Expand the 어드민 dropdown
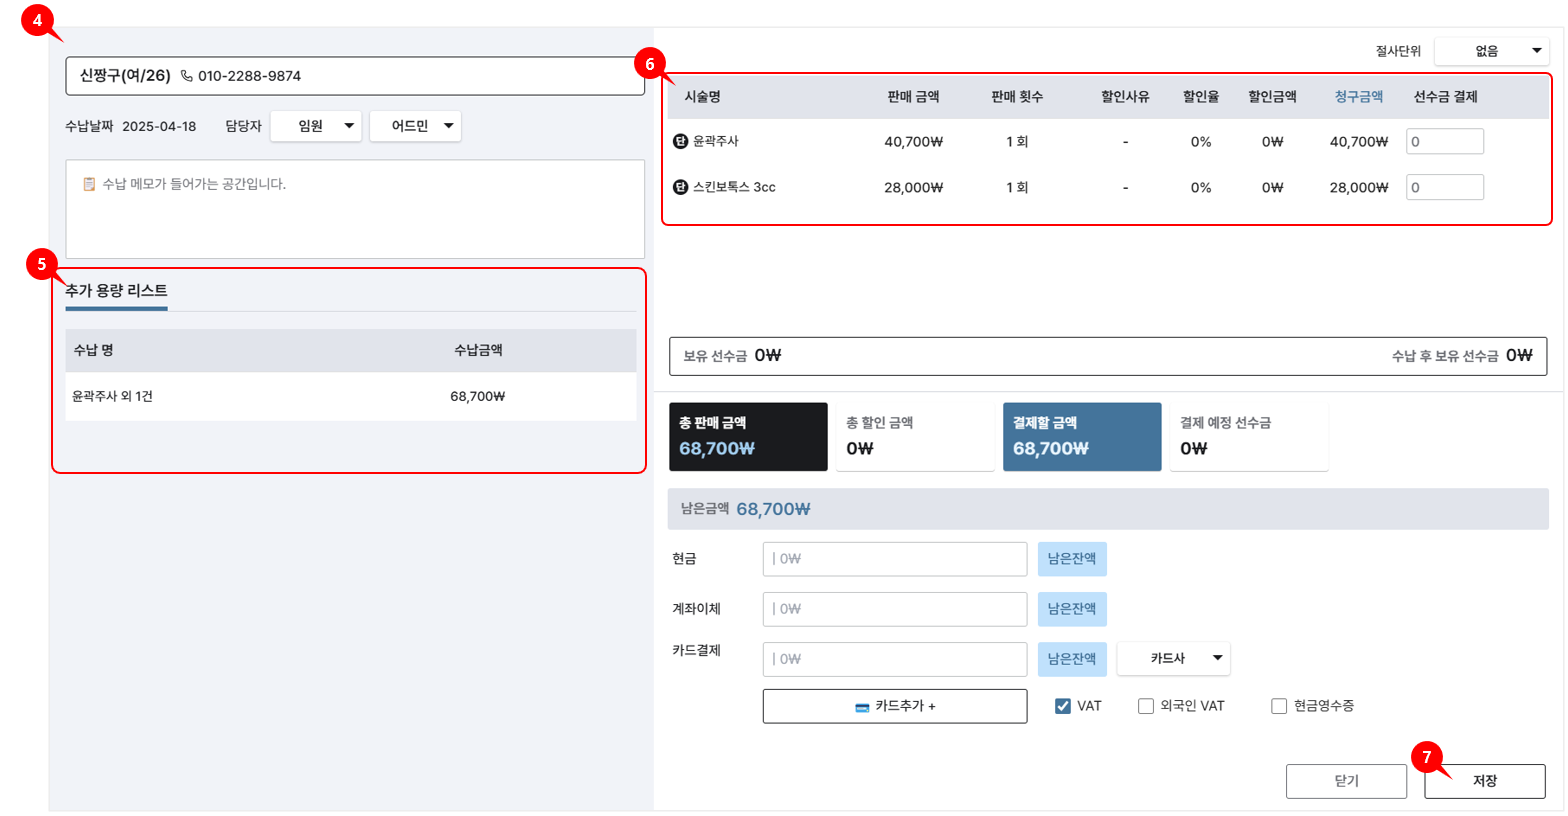 pyautogui.click(x=415, y=126)
